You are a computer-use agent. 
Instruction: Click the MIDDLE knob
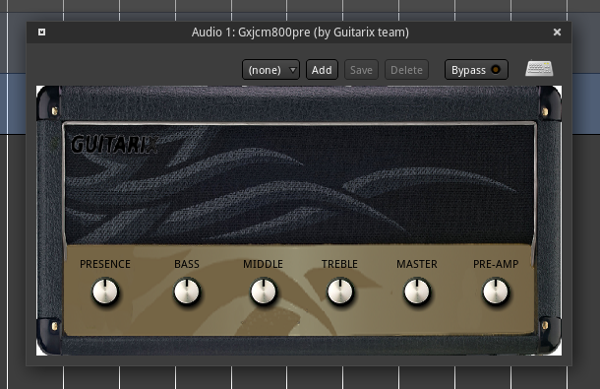click(263, 291)
